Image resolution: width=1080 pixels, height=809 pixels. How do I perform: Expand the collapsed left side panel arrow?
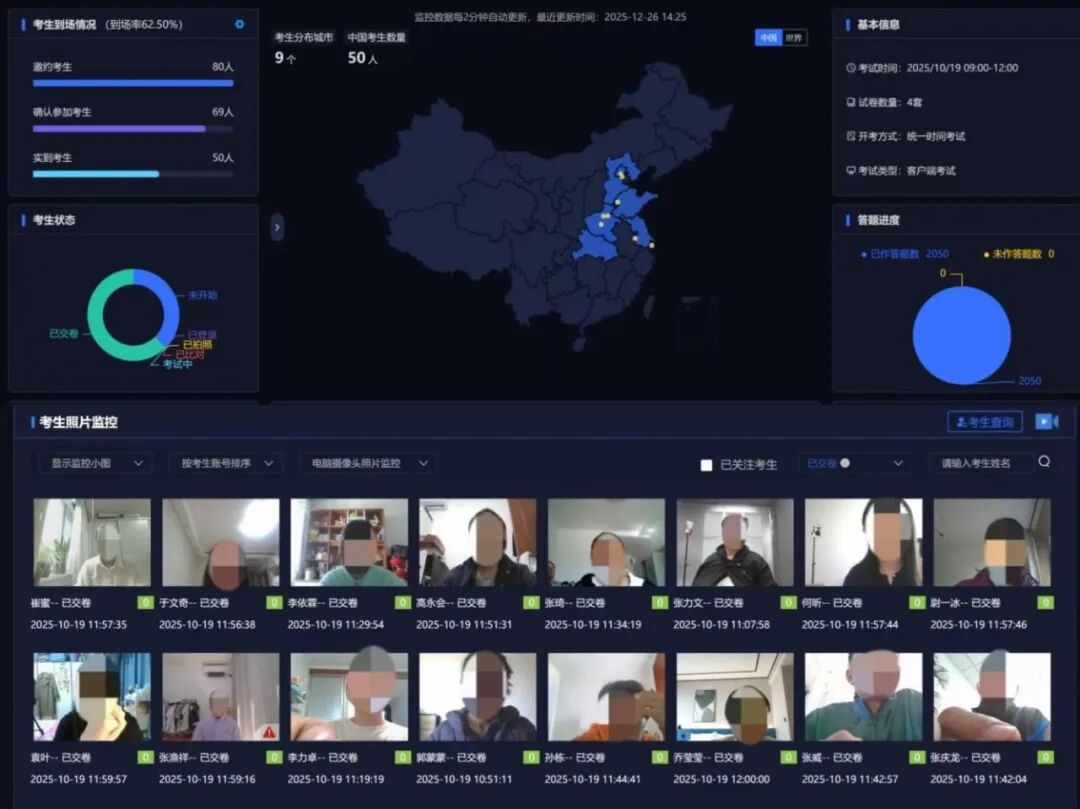point(277,228)
